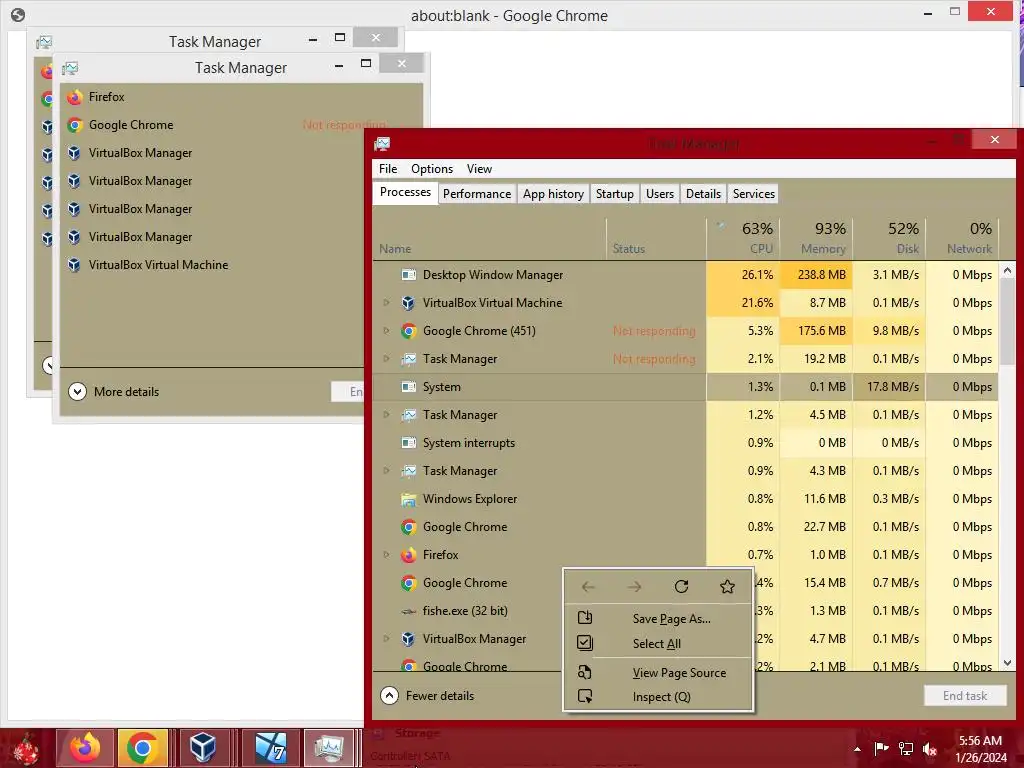
Task: Select the Processes tab
Action: (405, 193)
